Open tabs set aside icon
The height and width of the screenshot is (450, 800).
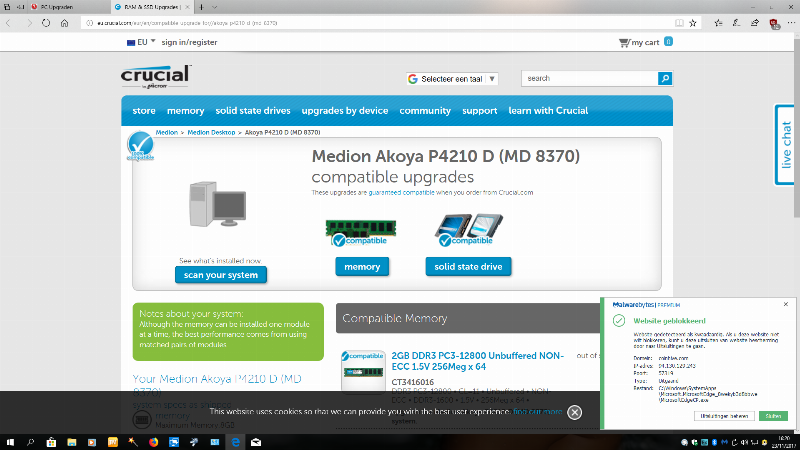tap(7, 7)
